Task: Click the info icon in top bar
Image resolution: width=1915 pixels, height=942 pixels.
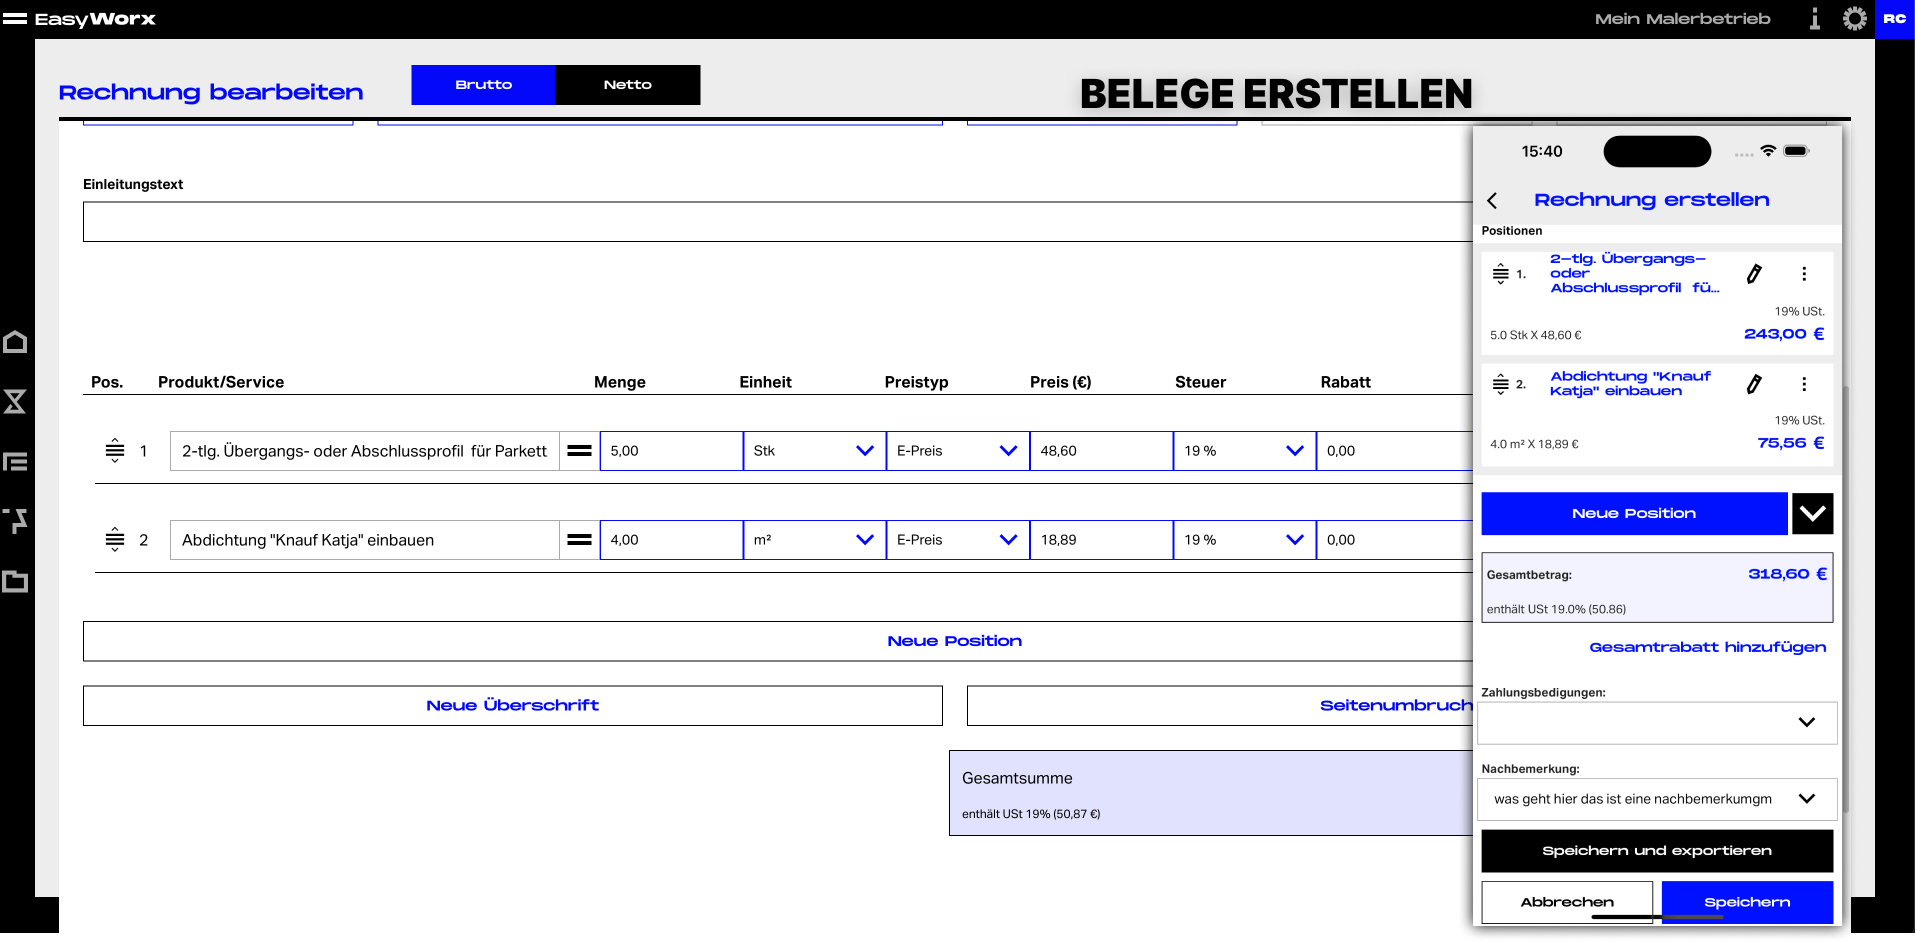Action: pyautogui.click(x=1814, y=19)
